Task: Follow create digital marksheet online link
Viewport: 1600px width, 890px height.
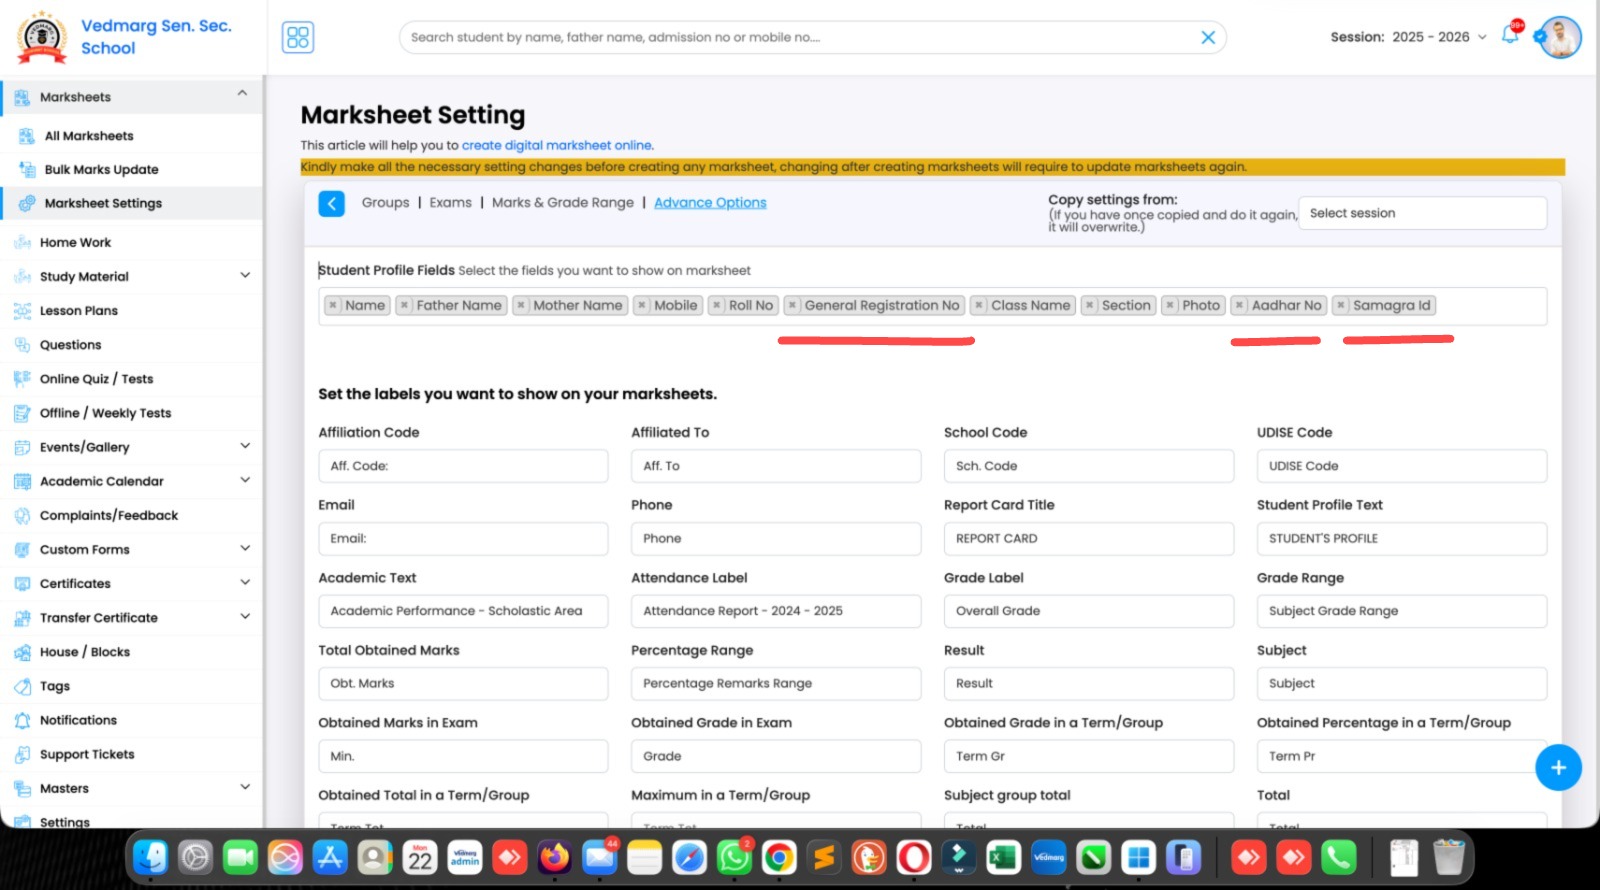Action: [557, 145]
